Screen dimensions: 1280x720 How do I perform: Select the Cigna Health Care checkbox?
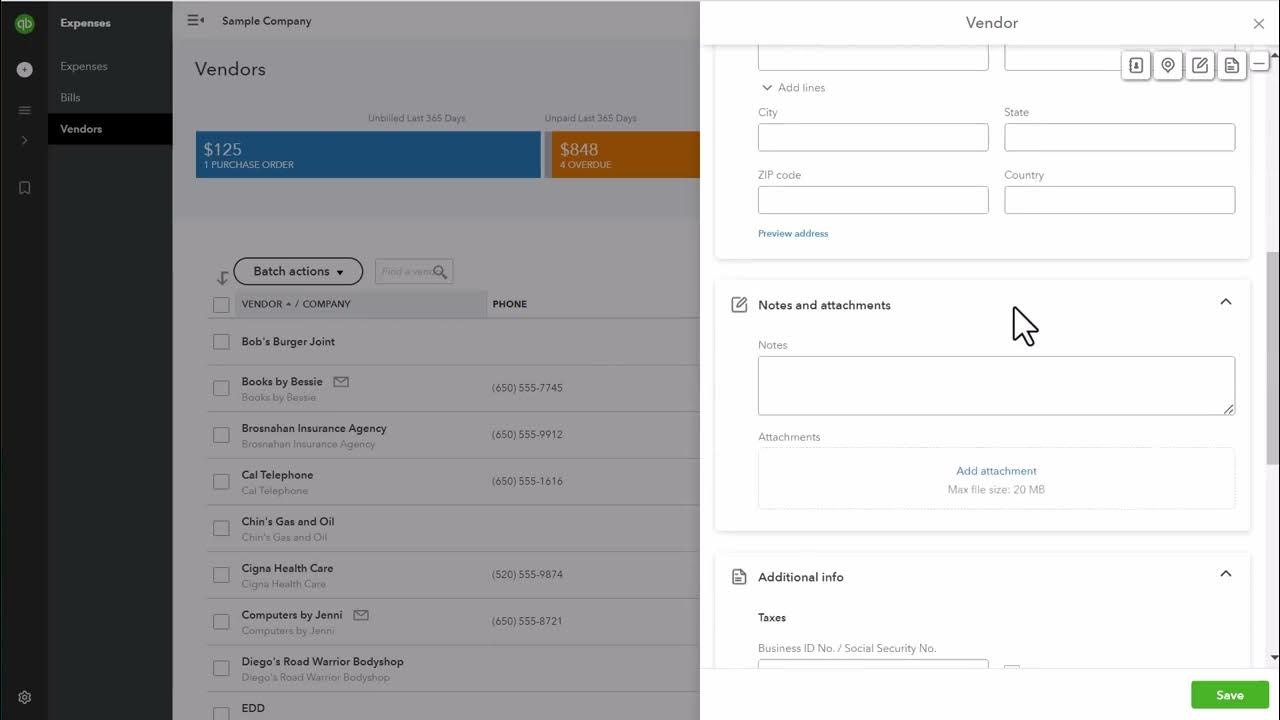point(221,575)
